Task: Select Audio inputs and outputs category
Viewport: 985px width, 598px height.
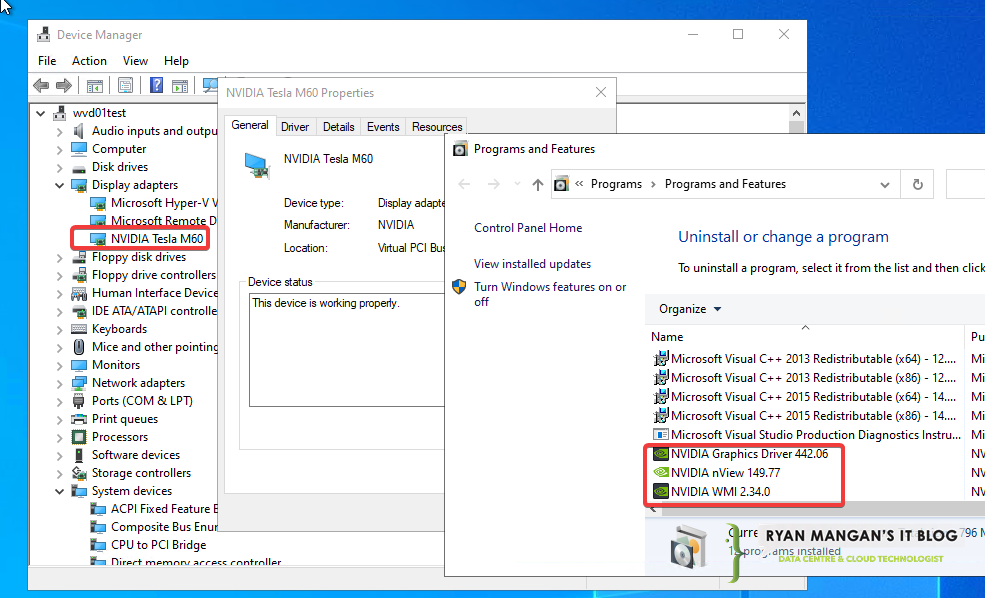Action: click(155, 131)
